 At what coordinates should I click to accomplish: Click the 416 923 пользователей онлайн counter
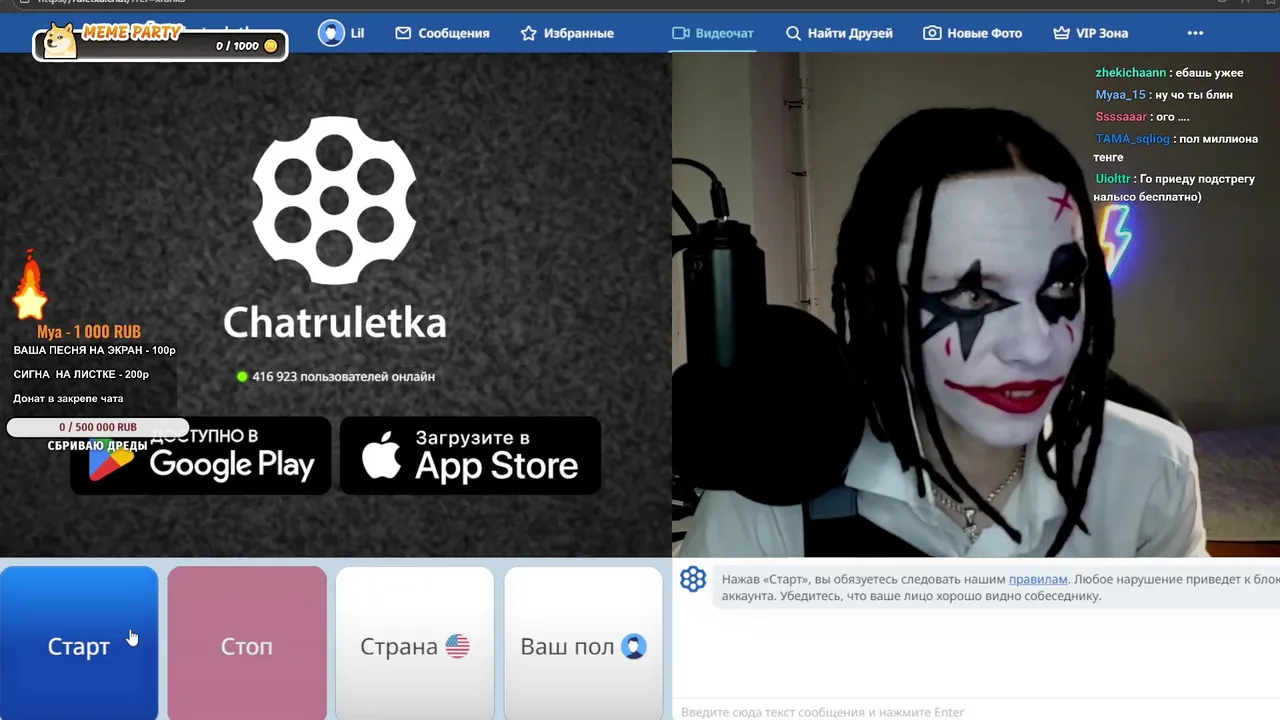coord(335,377)
